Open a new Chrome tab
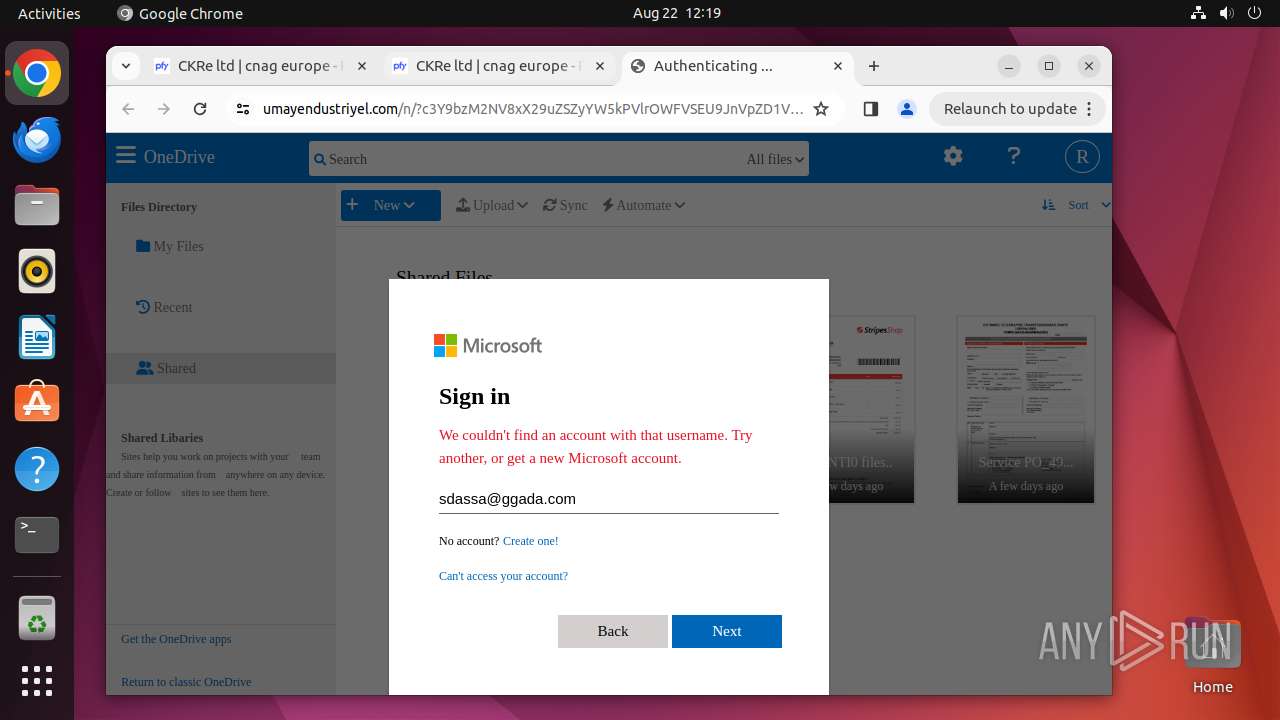Viewport: 1280px width, 720px height. point(874,66)
